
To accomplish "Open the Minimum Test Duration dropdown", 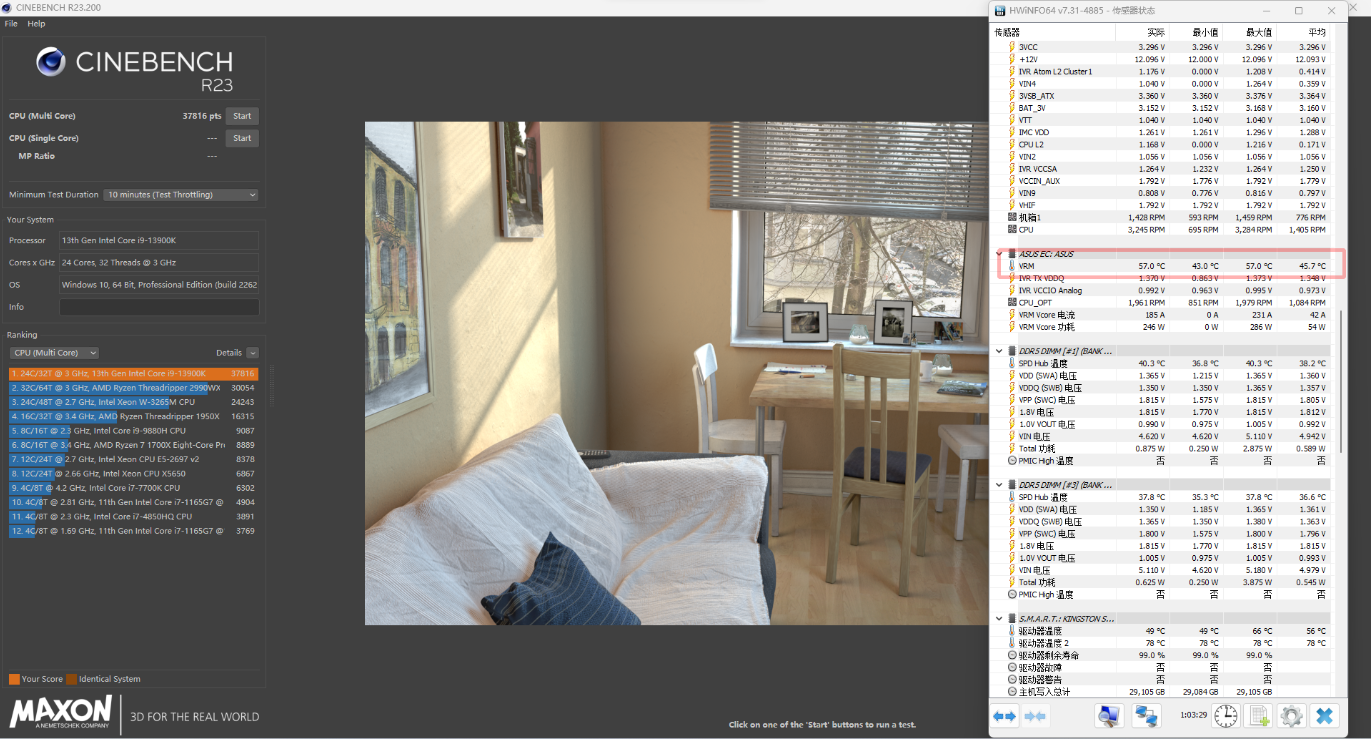I will (x=181, y=195).
